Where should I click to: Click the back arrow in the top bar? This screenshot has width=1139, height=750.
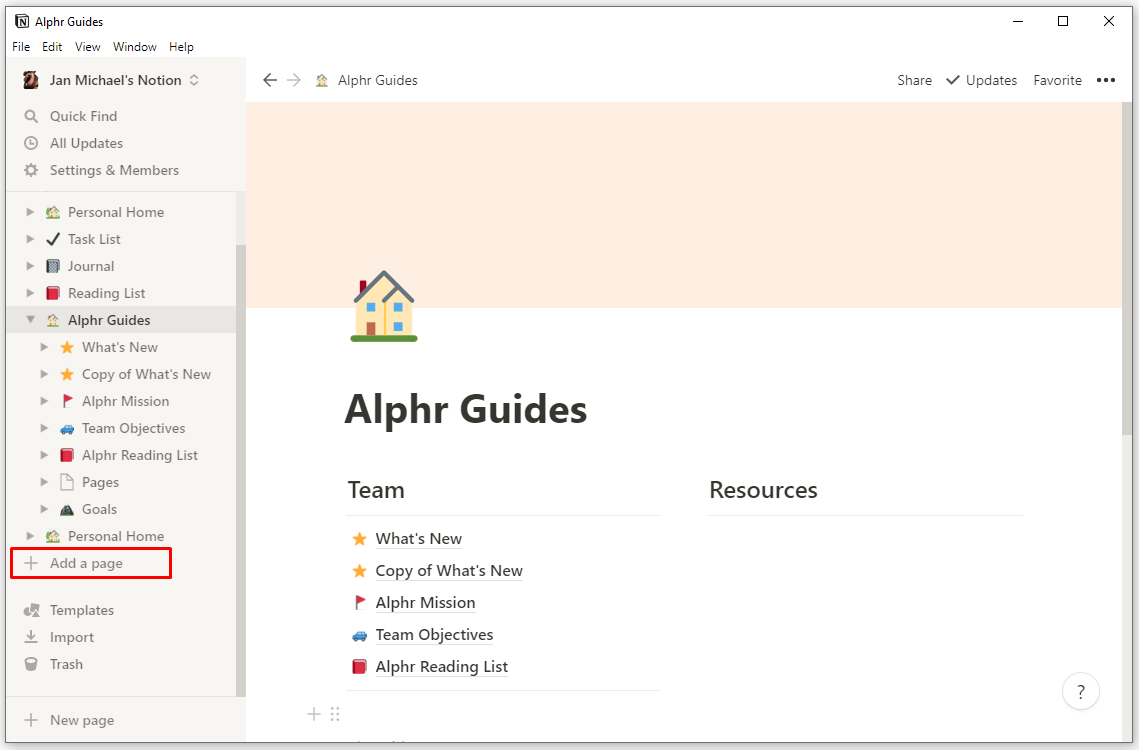coord(269,80)
